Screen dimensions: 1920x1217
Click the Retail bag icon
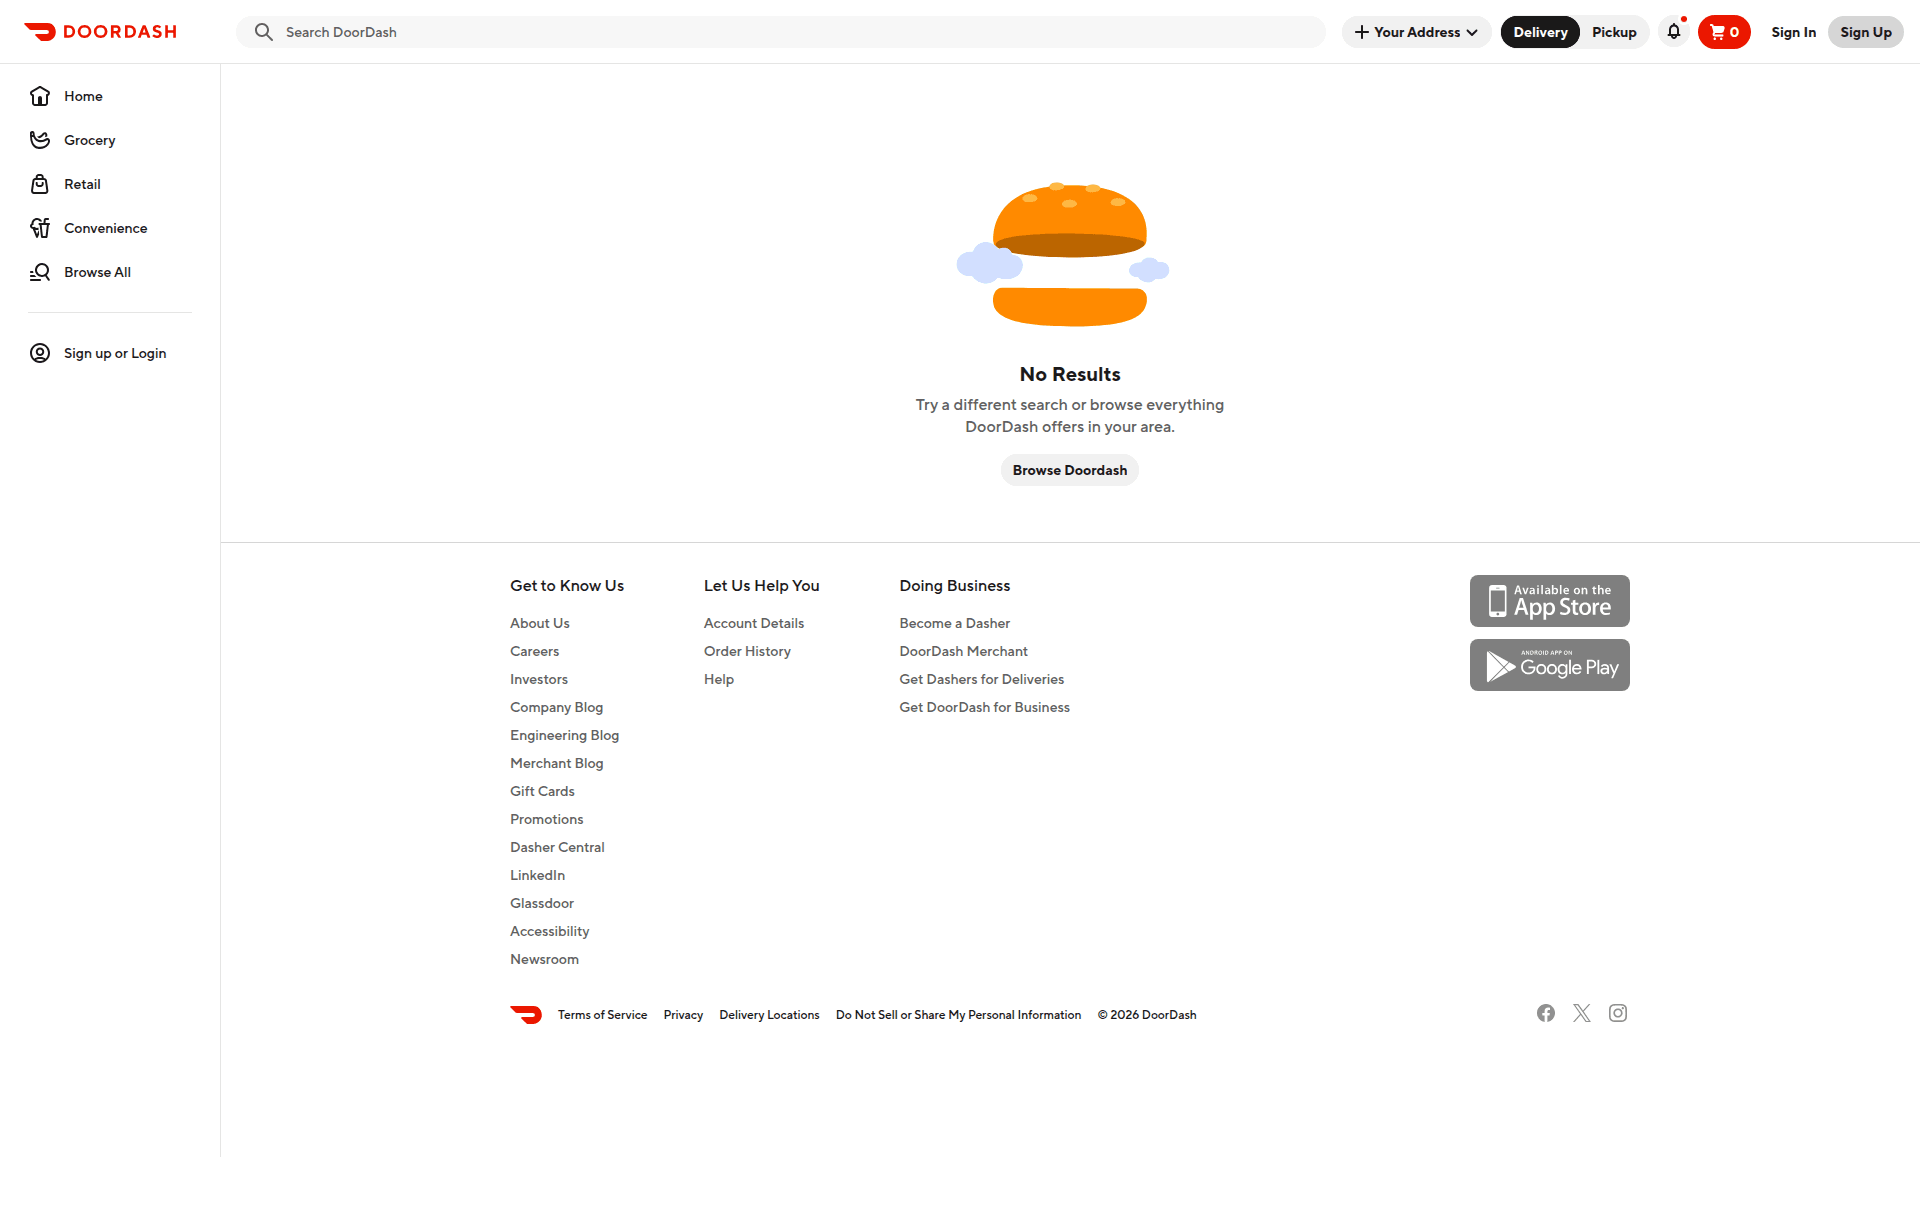(x=40, y=184)
